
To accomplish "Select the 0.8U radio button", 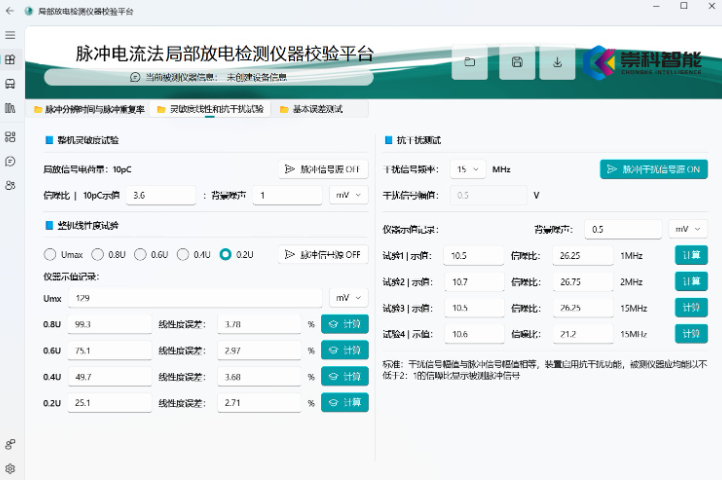I will (98, 254).
